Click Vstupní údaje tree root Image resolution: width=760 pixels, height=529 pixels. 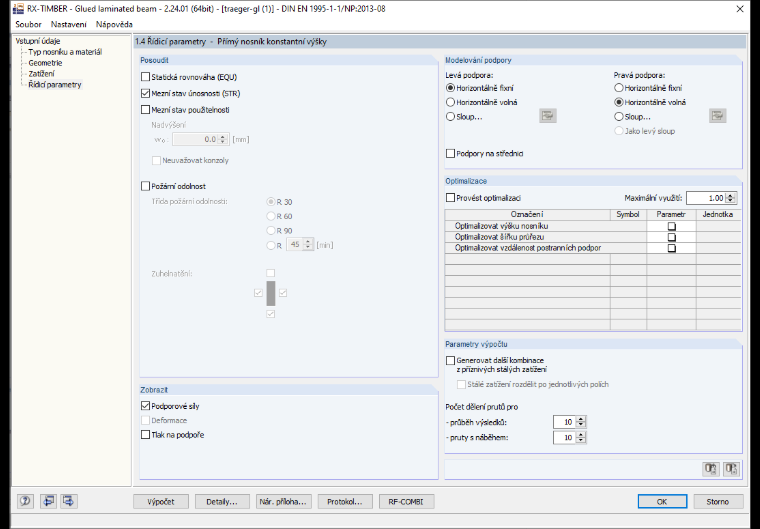click(38, 41)
